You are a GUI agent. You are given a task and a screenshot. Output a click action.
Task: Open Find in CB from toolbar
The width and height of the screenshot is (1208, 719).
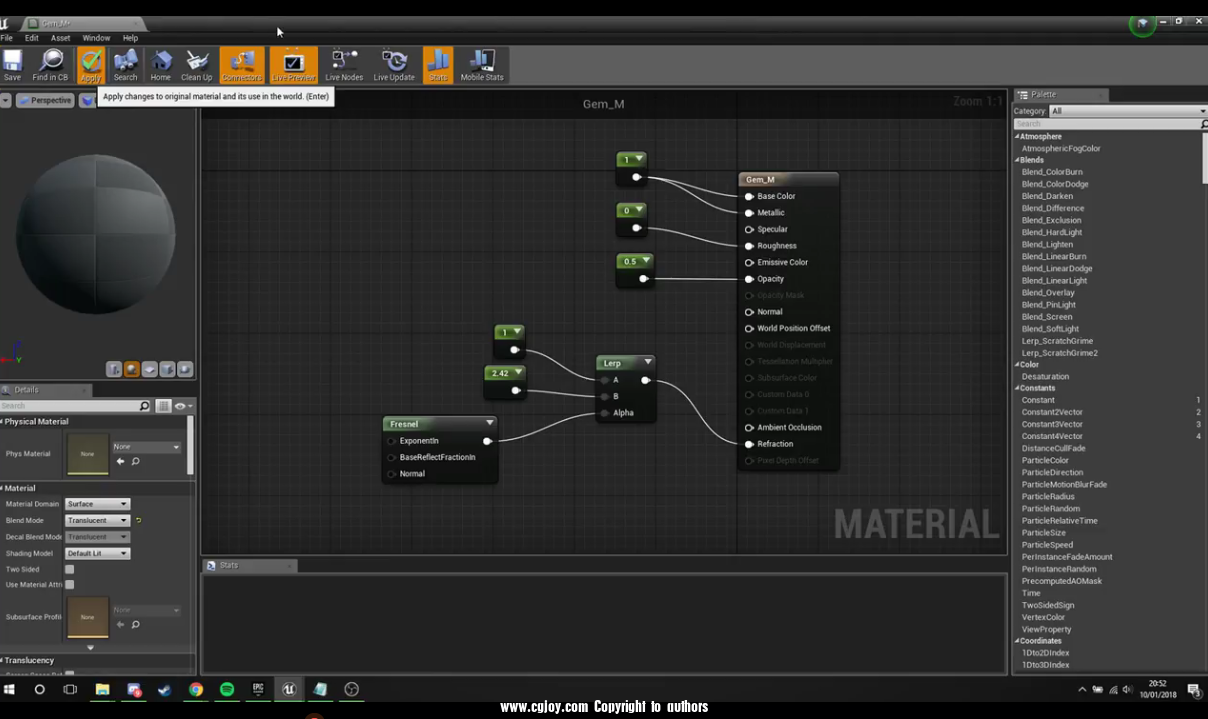point(50,64)
